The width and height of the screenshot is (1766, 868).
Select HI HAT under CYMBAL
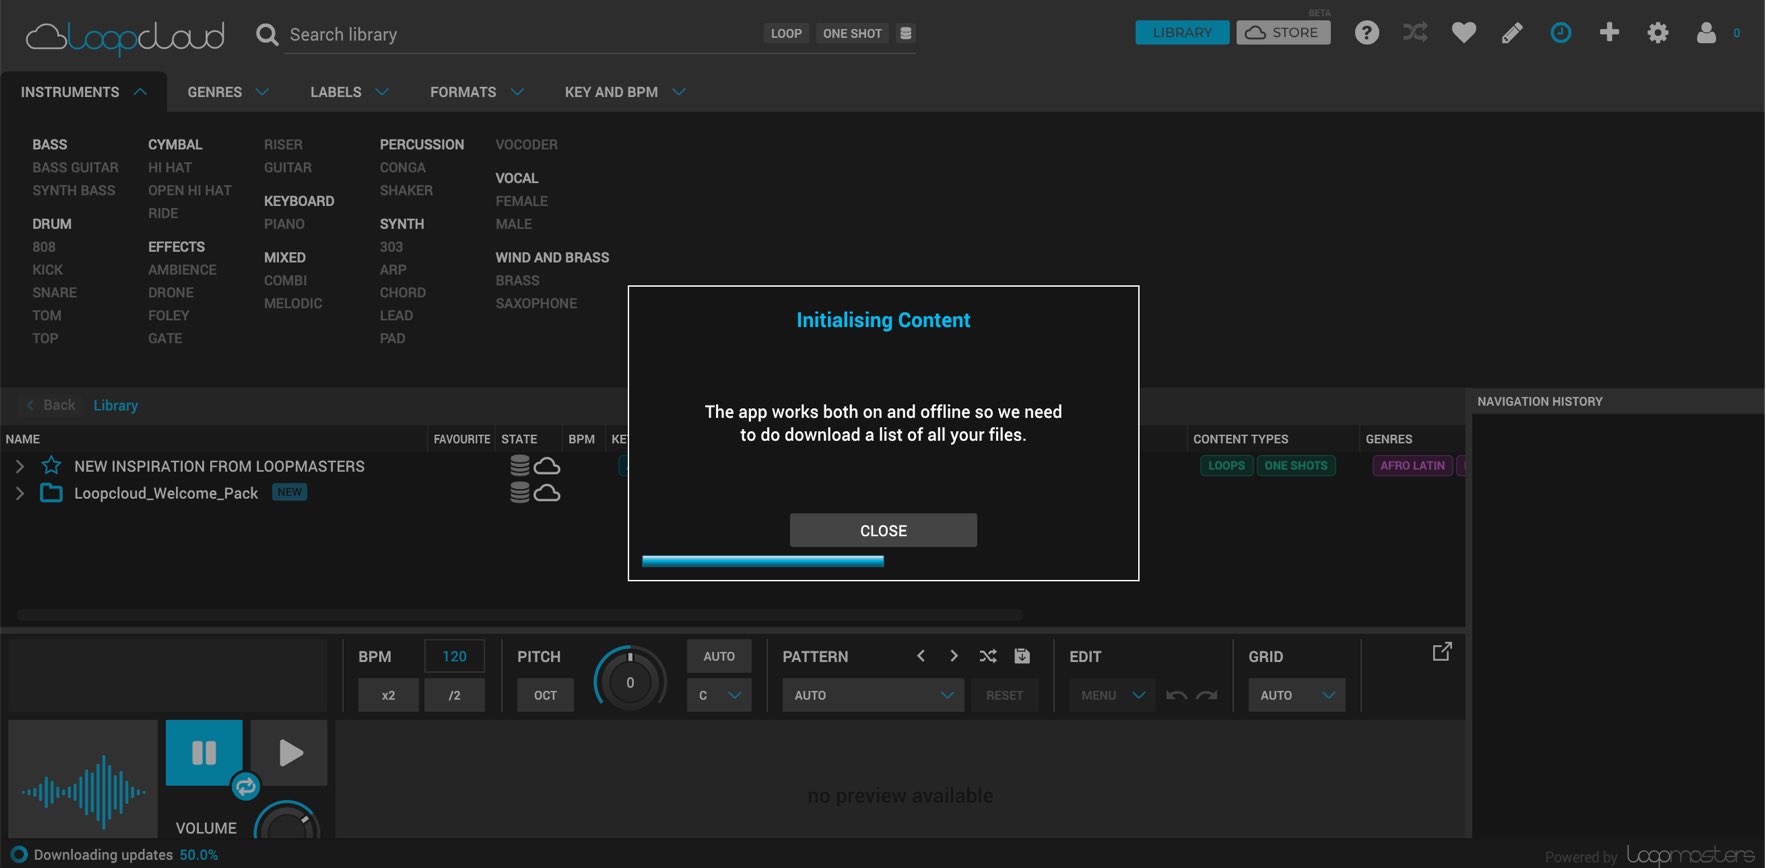(170, 168)
